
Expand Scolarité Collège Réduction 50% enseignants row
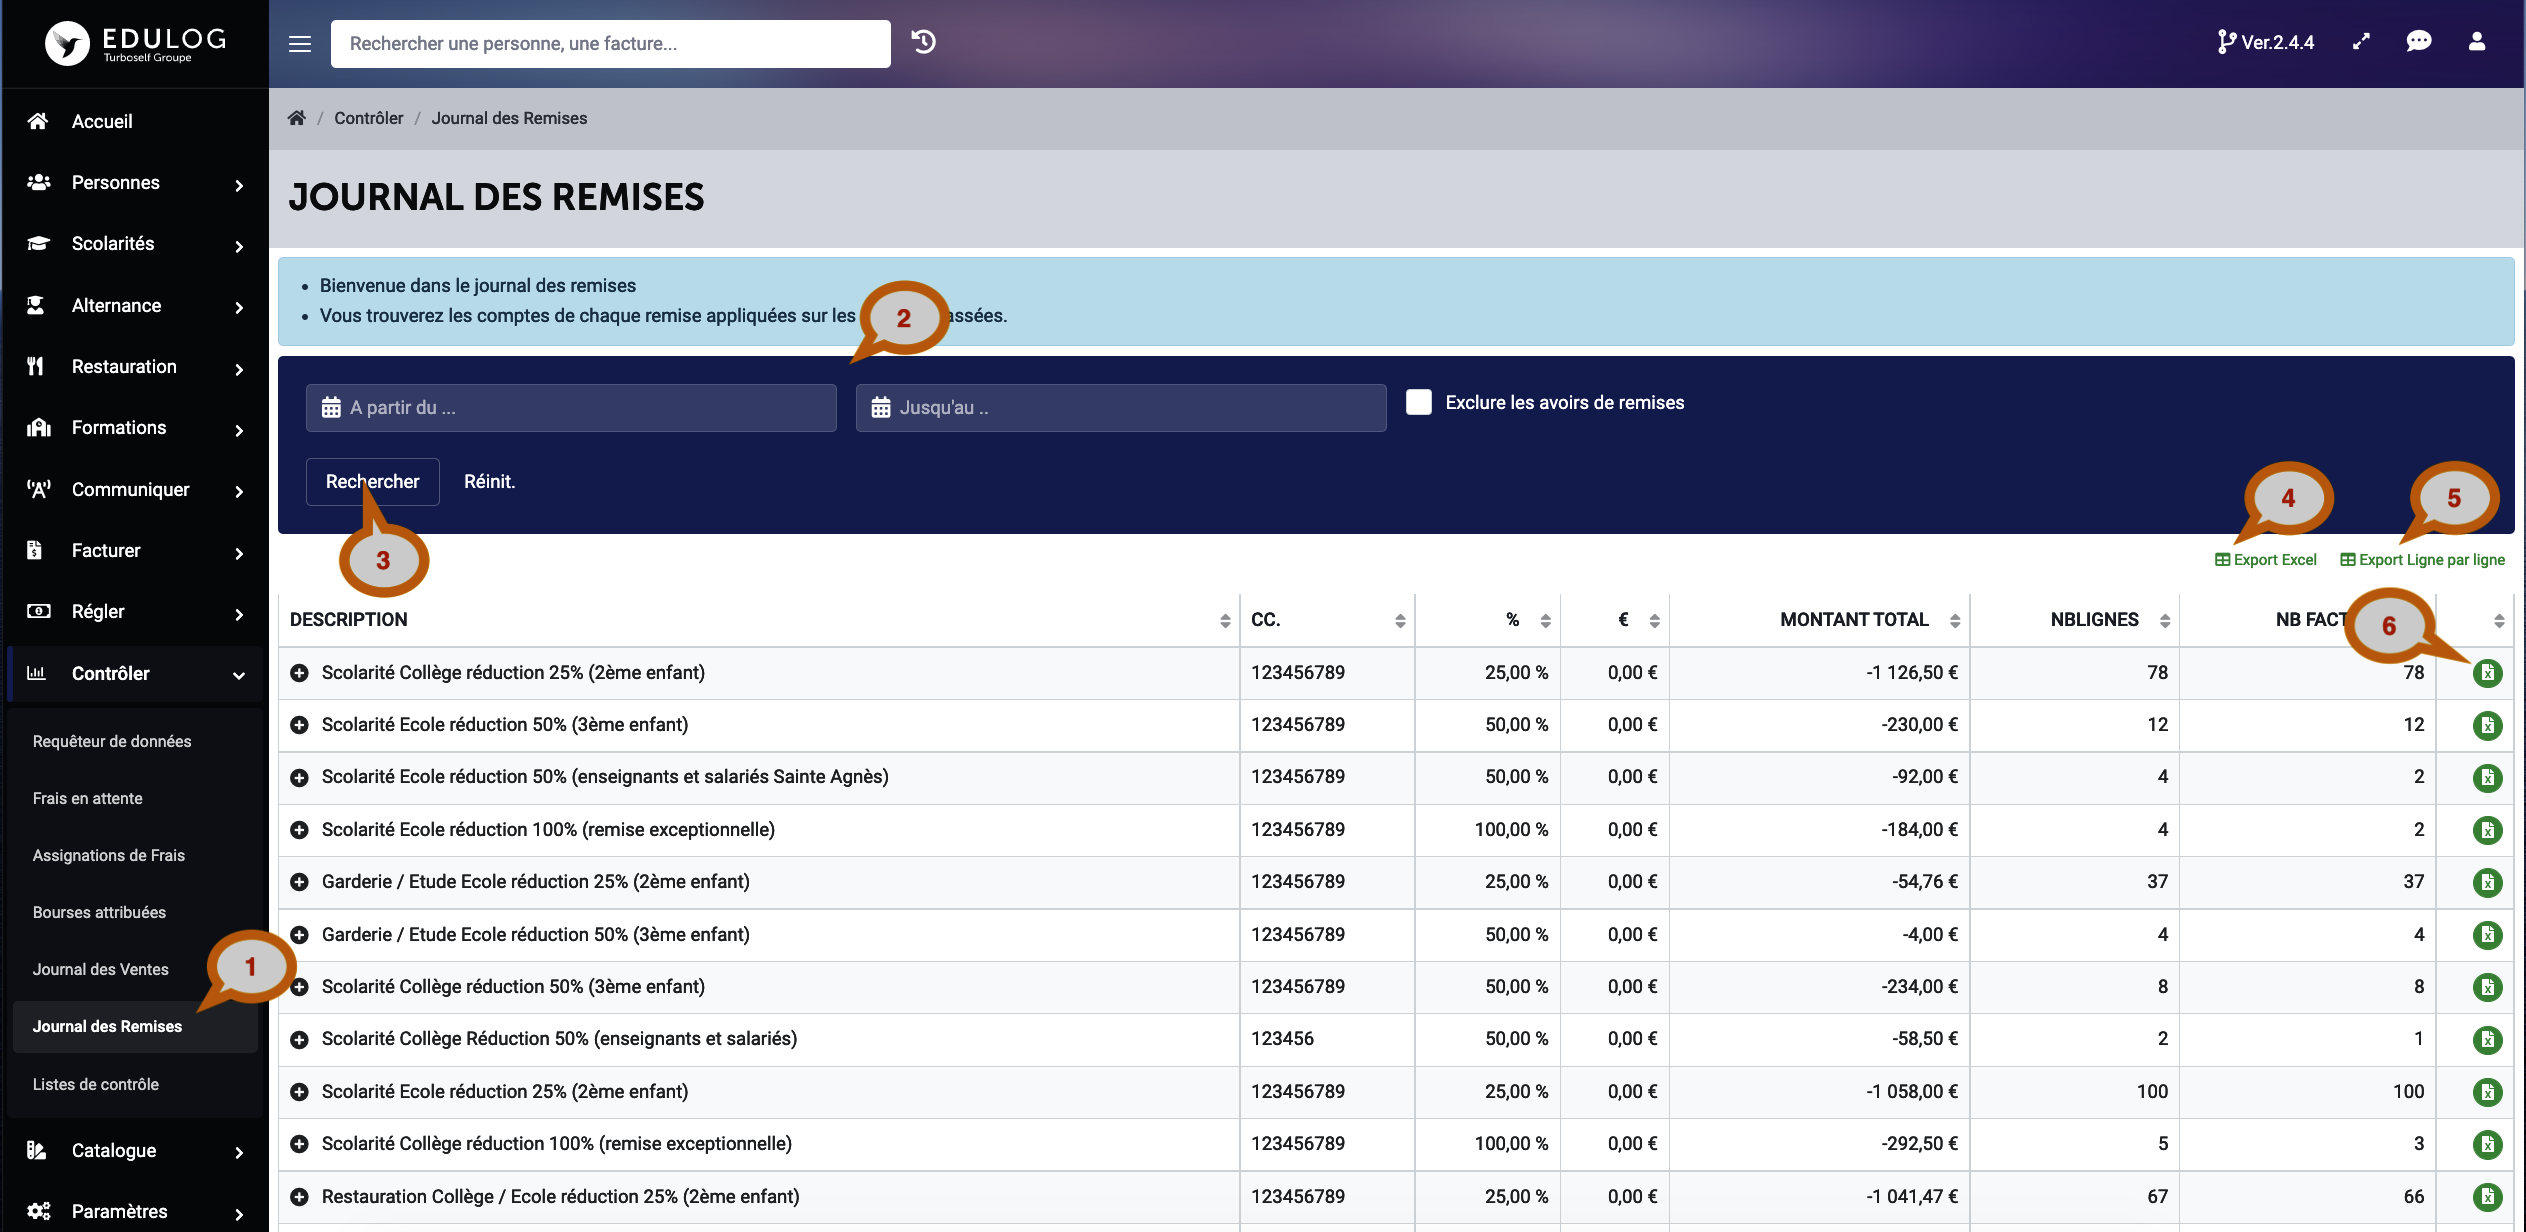click(x=299, y=1040)
